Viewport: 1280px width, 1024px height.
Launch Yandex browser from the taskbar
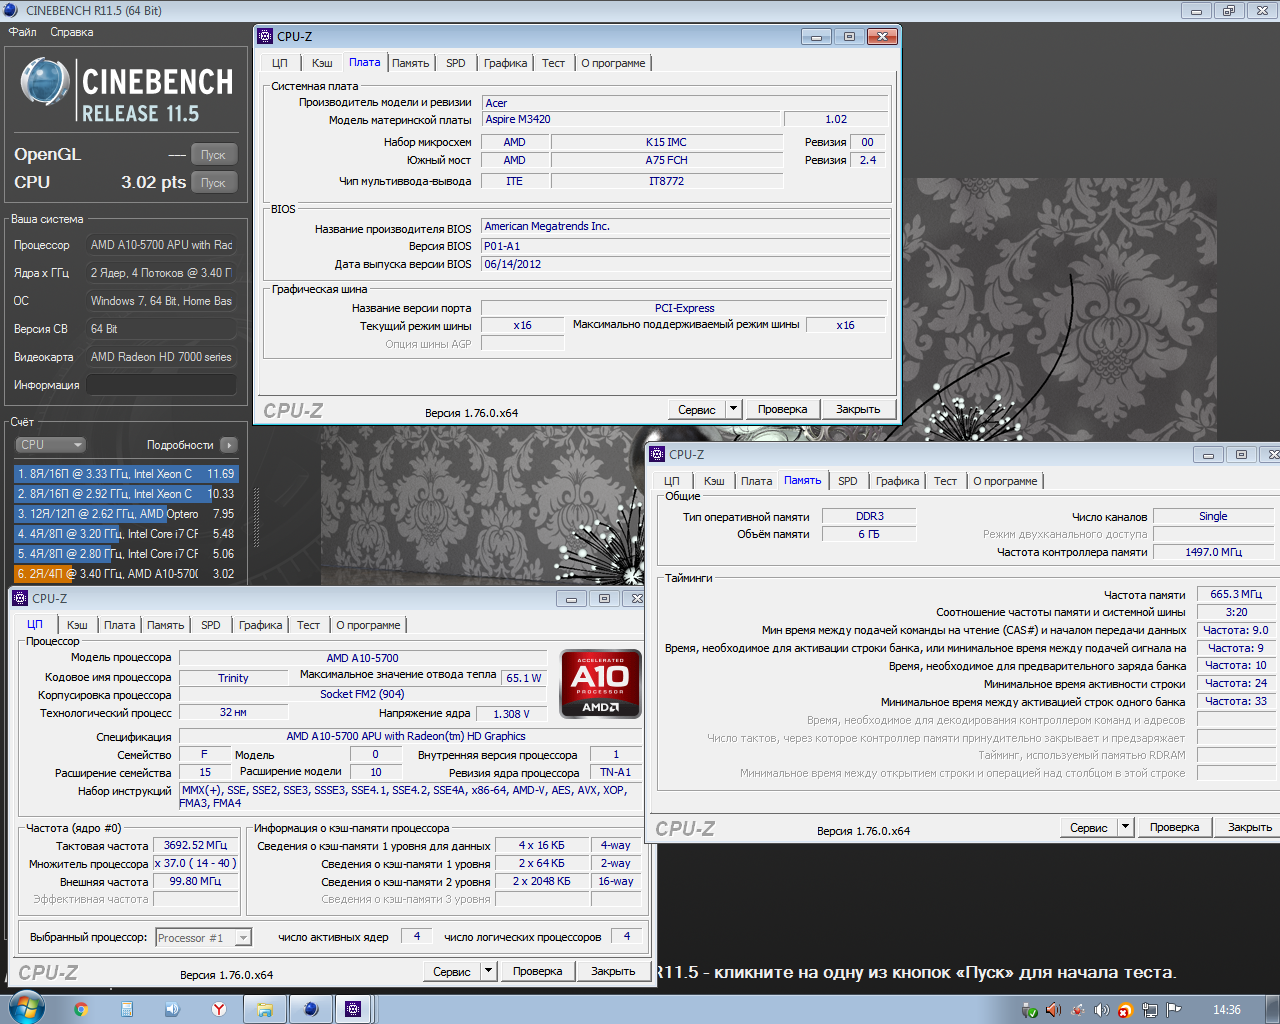coord(219,1009)
